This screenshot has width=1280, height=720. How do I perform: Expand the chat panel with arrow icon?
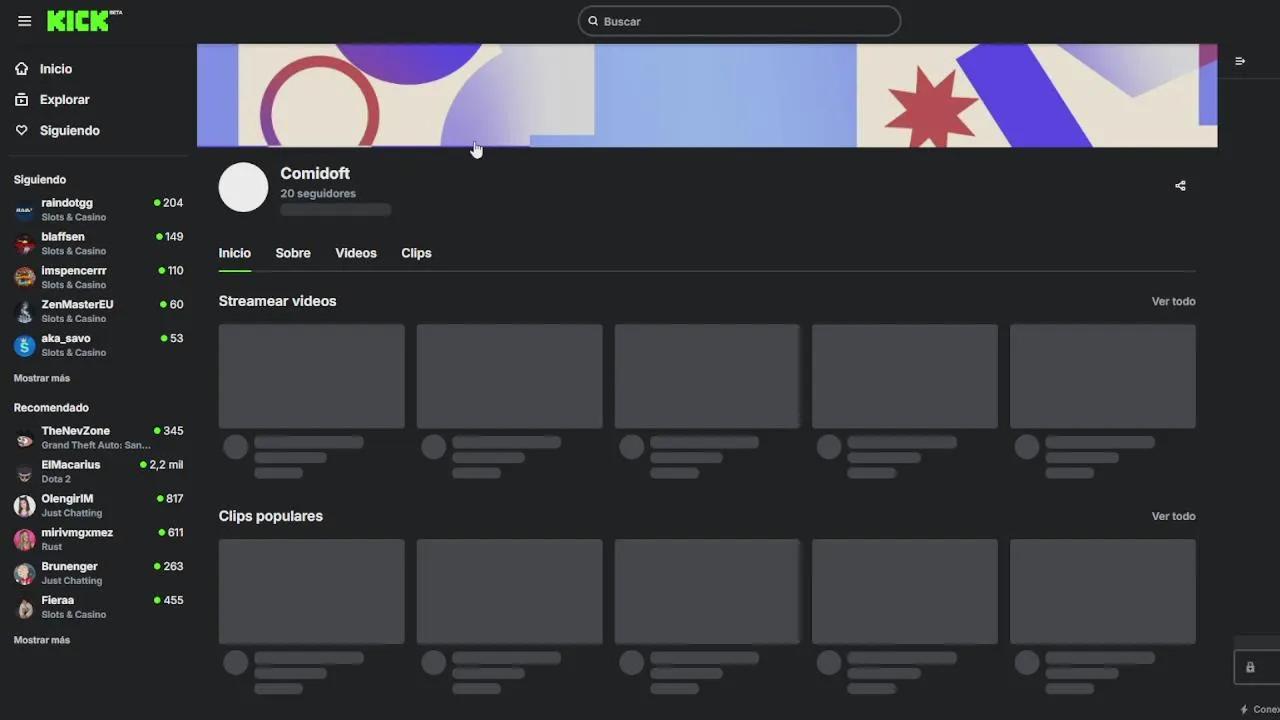(x=1240, y=61)
